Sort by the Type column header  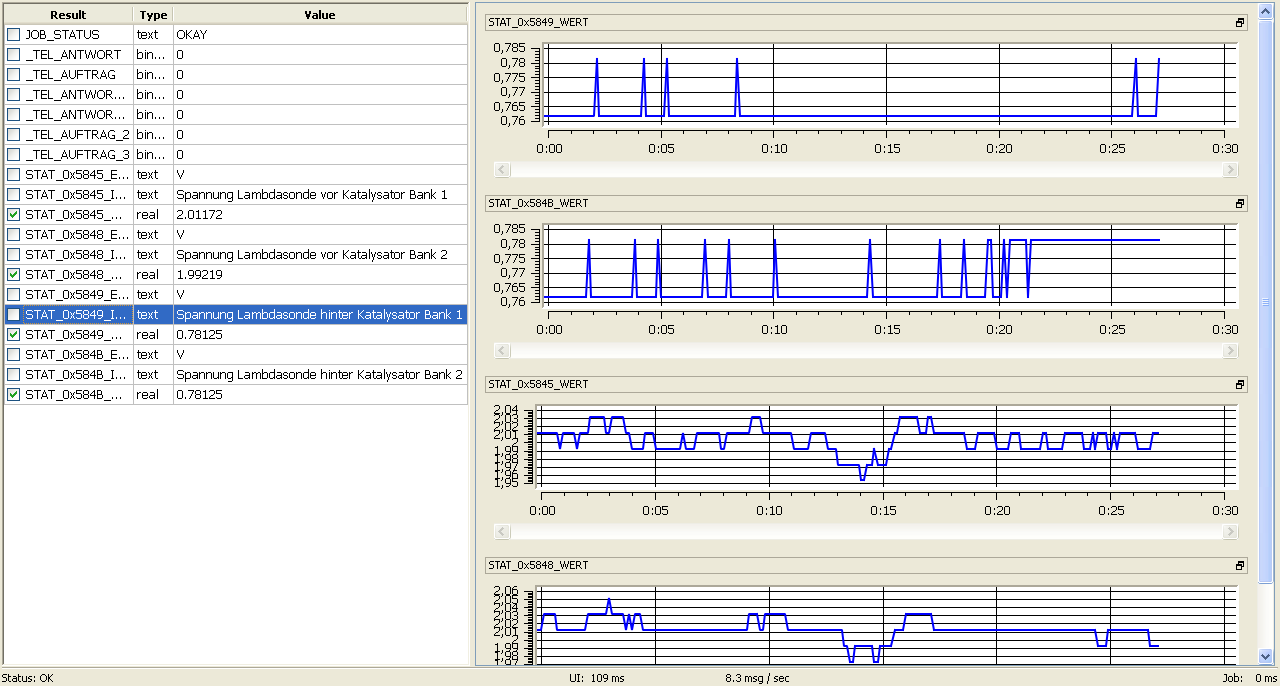coord(153,15)
